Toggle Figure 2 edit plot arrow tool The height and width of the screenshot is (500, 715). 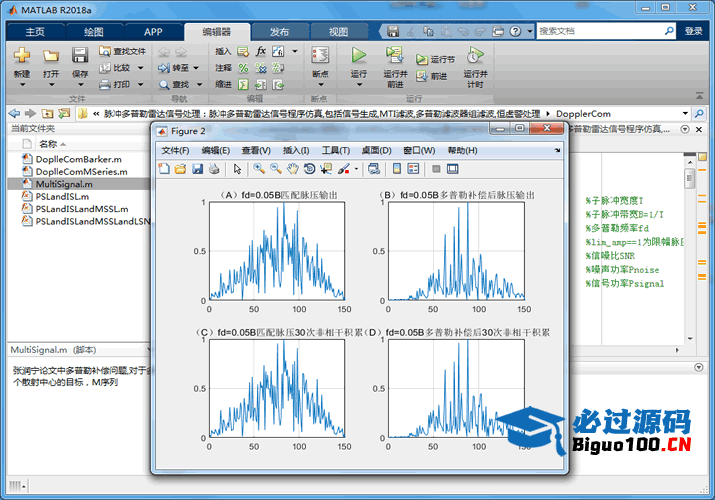tap(237, 169)
